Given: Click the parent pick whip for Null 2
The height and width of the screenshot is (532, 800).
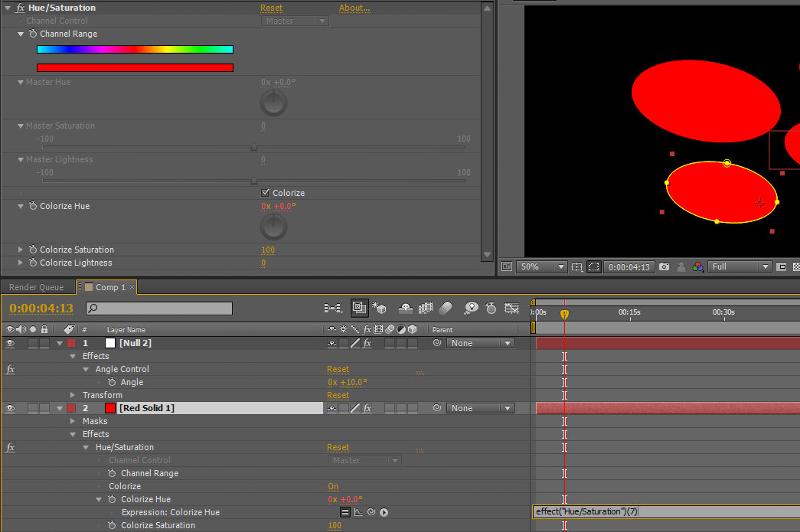Looking at the screenshot, I should click(x=437, y=343).
